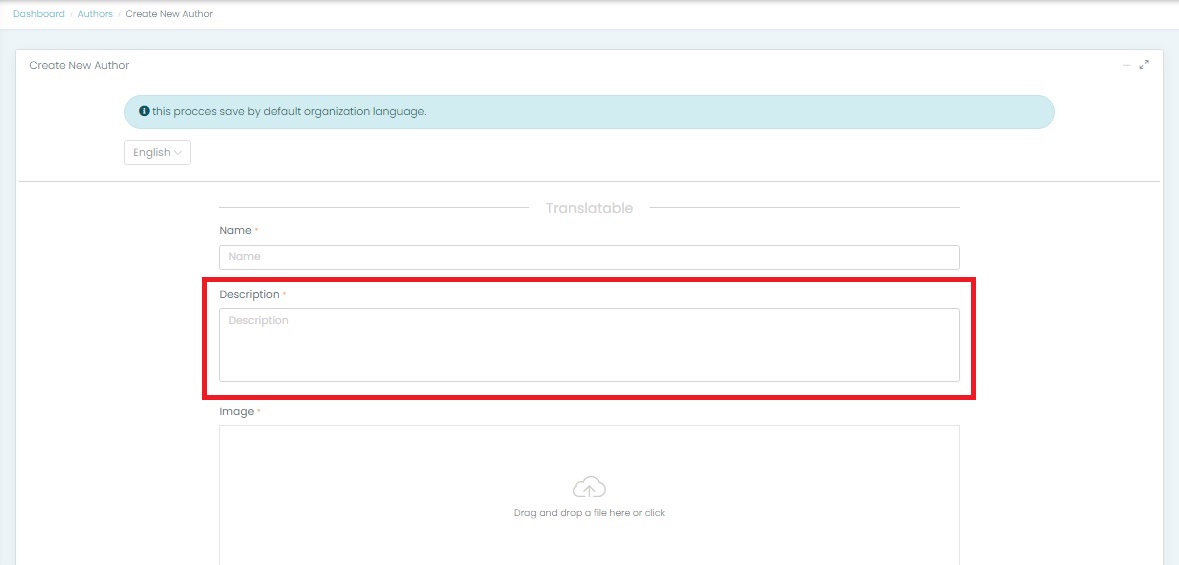Viewport: 1179px width, 565px height.
Task: Click the Image field label
Action: (x=236, y=412)
